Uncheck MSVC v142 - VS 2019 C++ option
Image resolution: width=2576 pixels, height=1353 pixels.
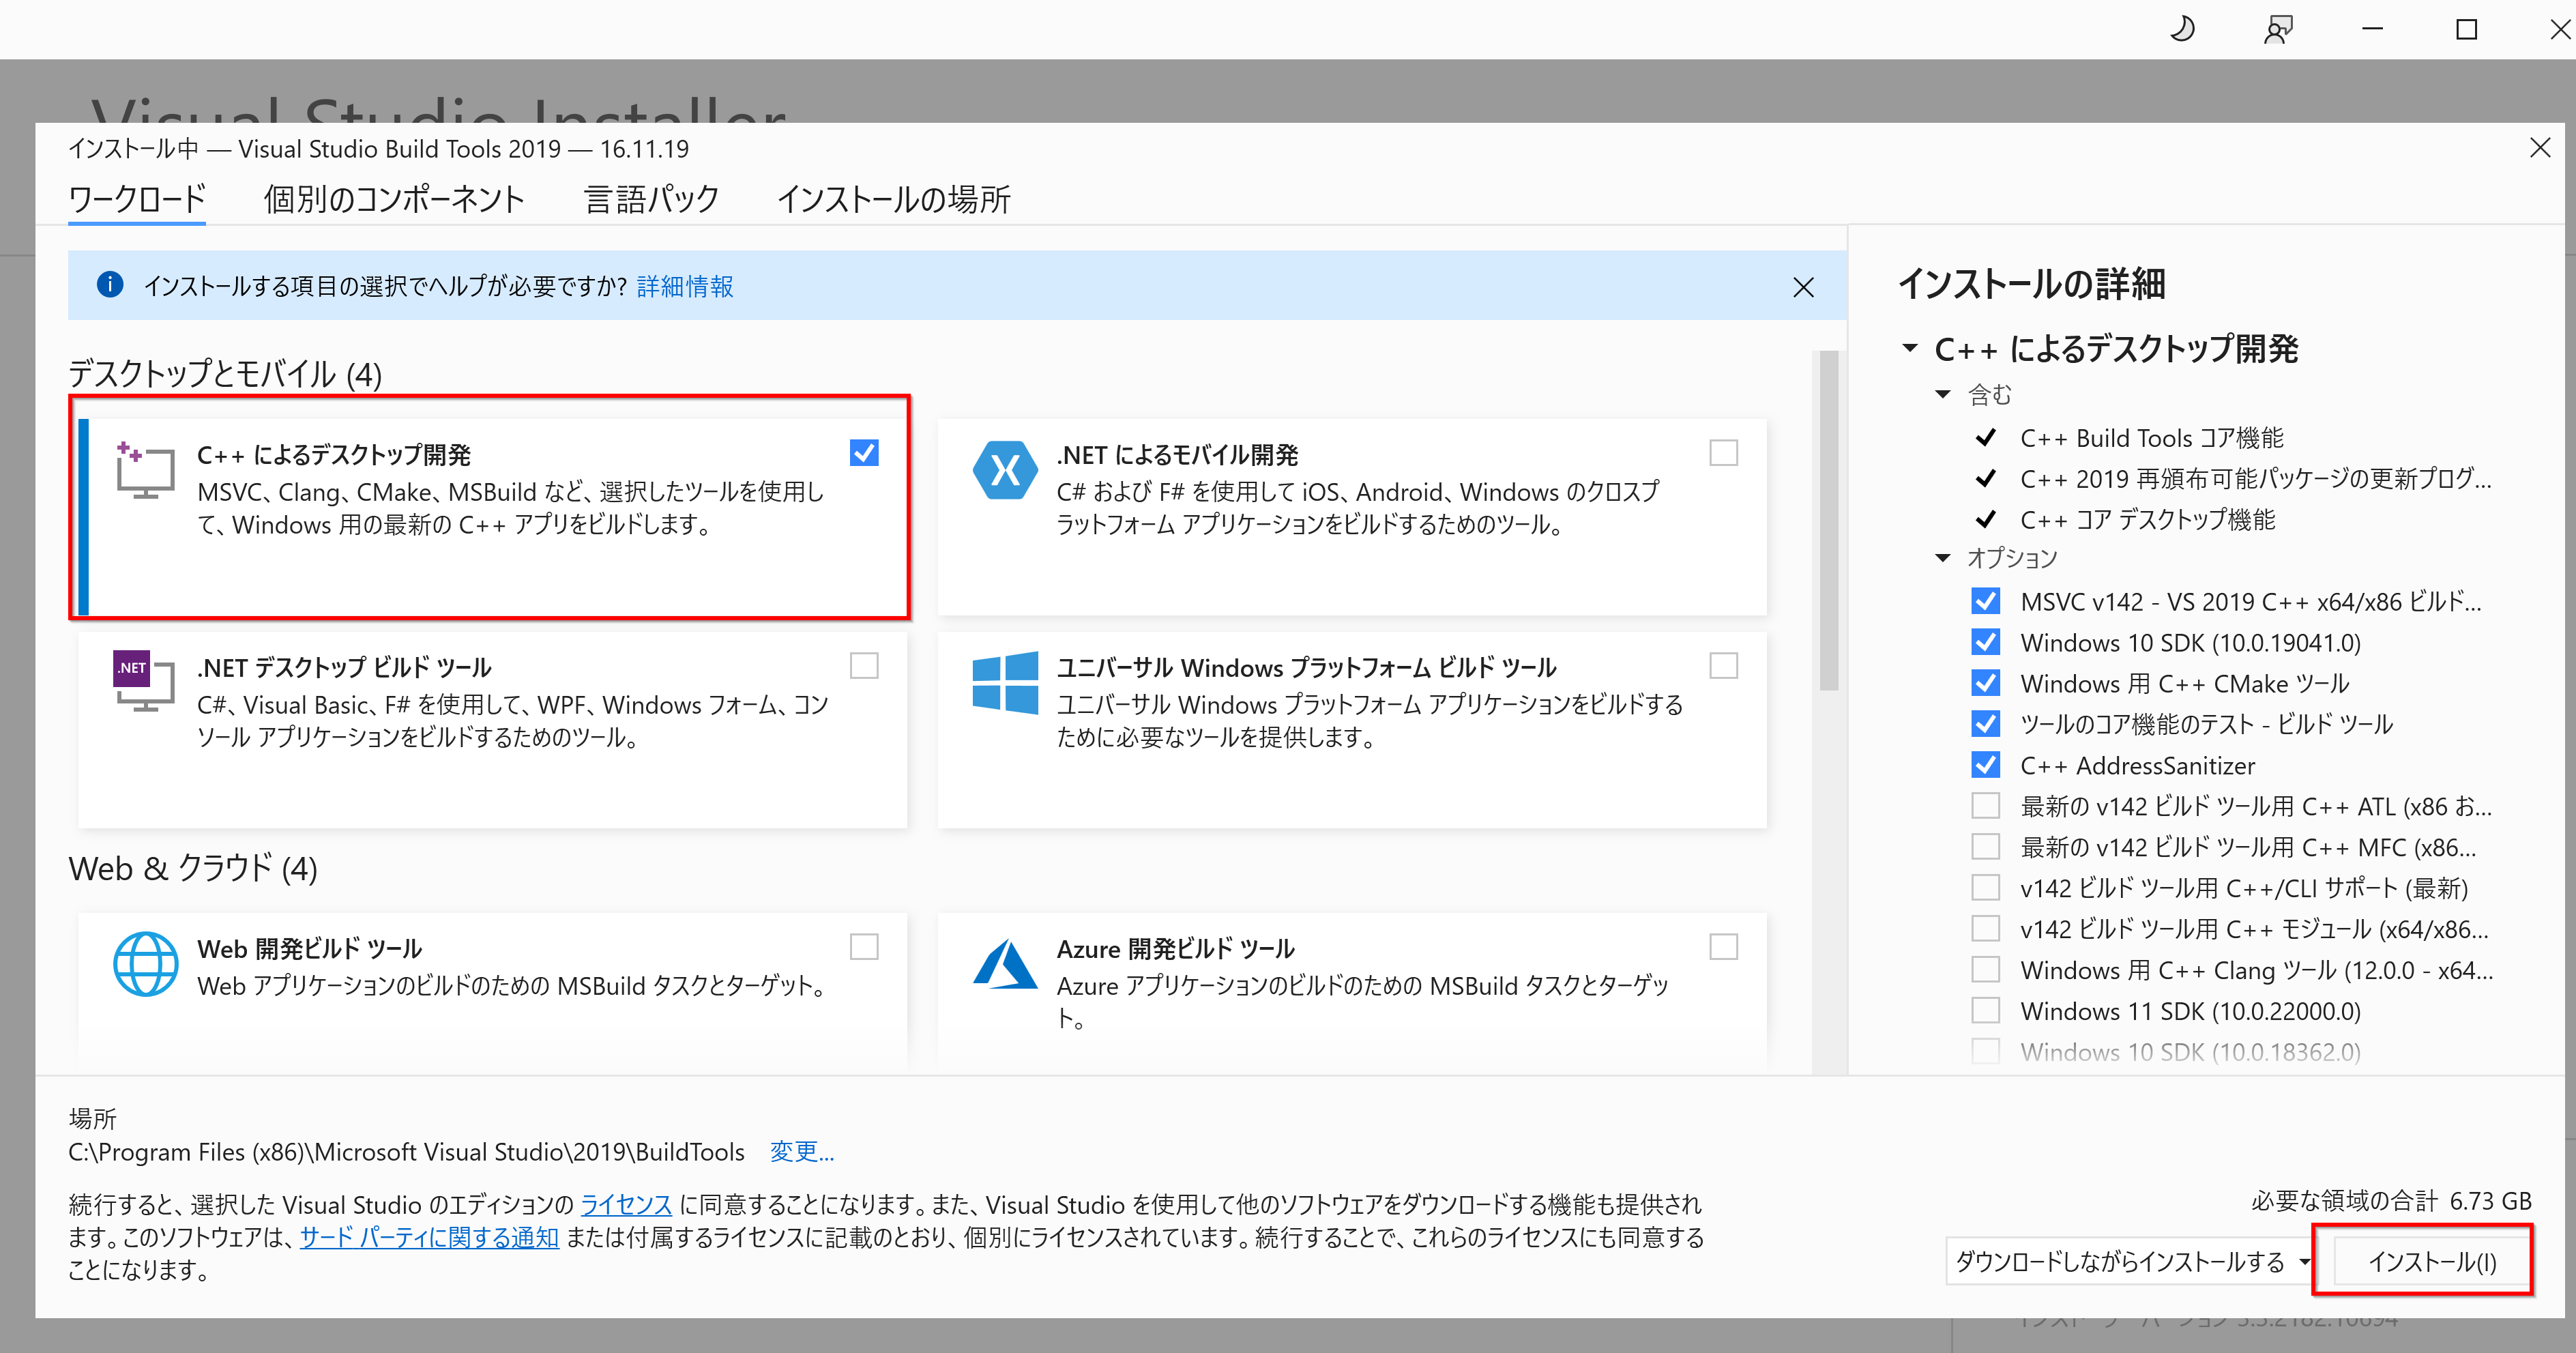coord(1985,601)
